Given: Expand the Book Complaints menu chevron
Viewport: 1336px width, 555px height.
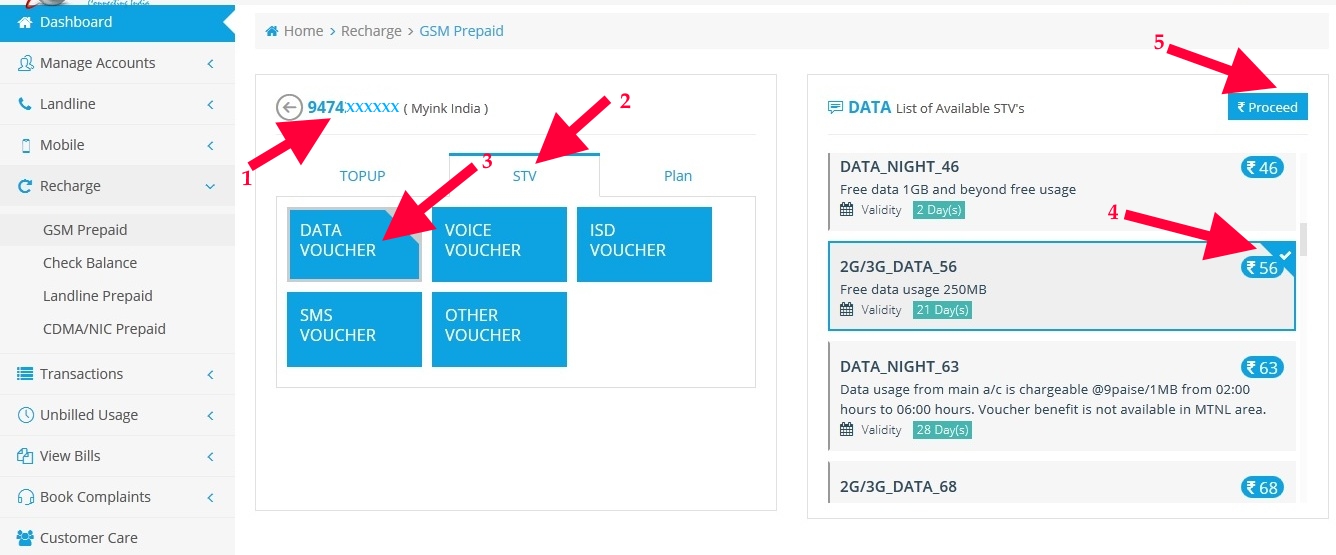Looking at the screenshot, I should (210, 497).
